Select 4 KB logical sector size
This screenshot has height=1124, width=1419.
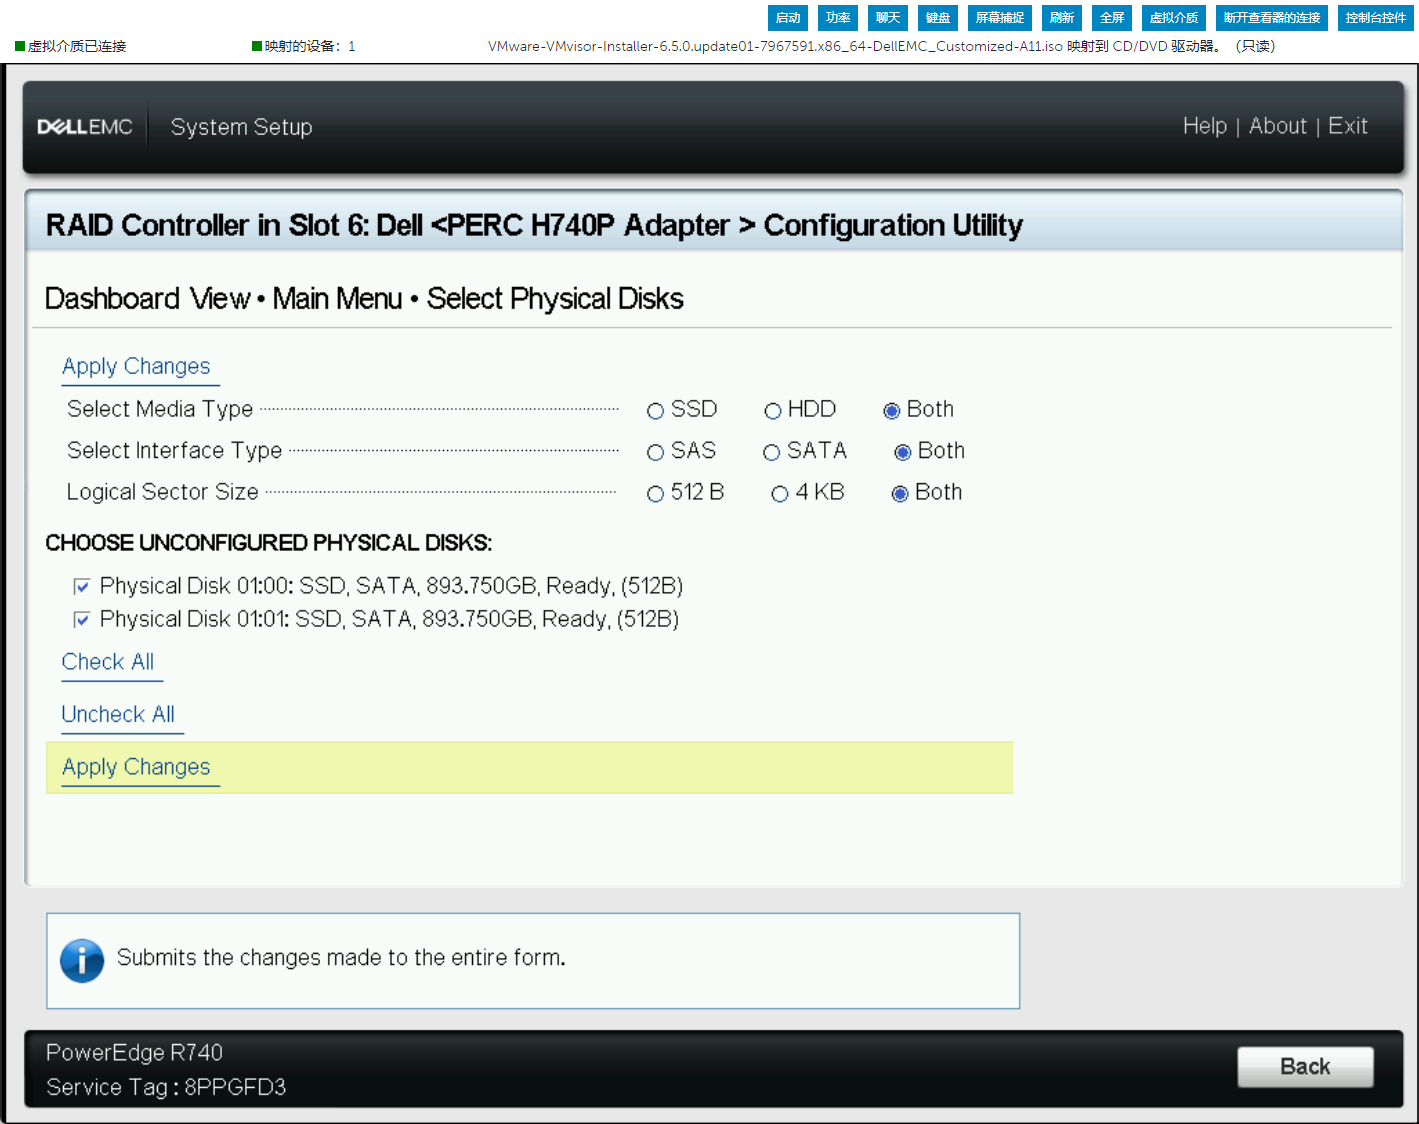pyautogui.click(x=780, y=494)
